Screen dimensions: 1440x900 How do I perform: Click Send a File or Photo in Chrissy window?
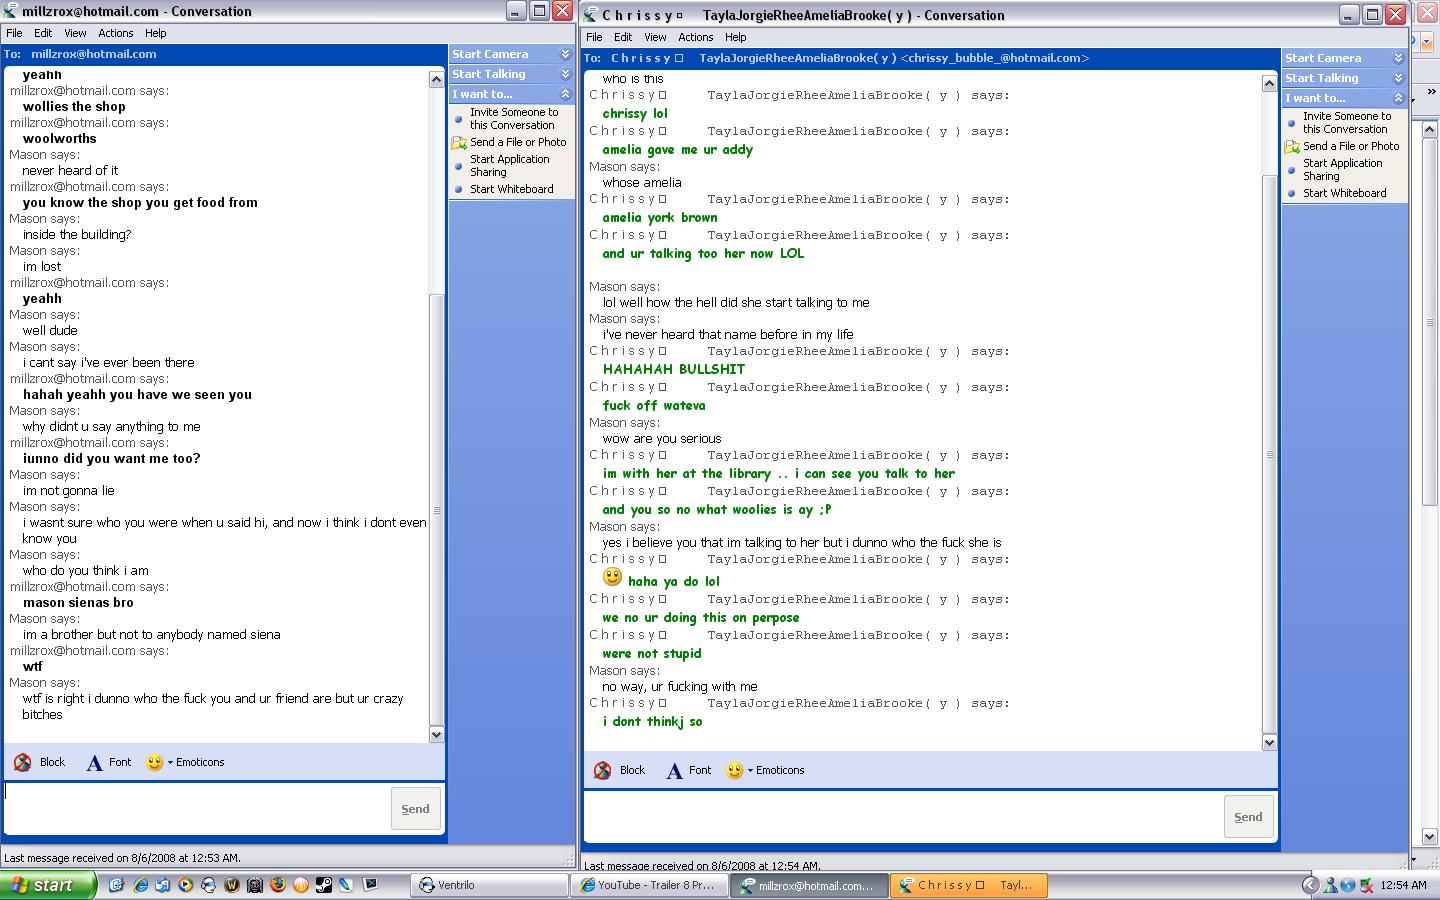click(x=1350, y=146)
